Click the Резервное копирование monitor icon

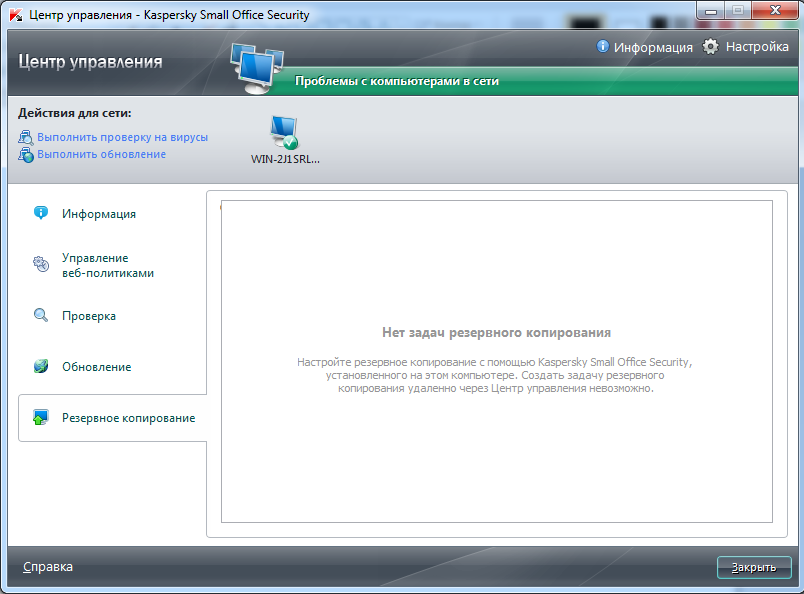[41, 418]
